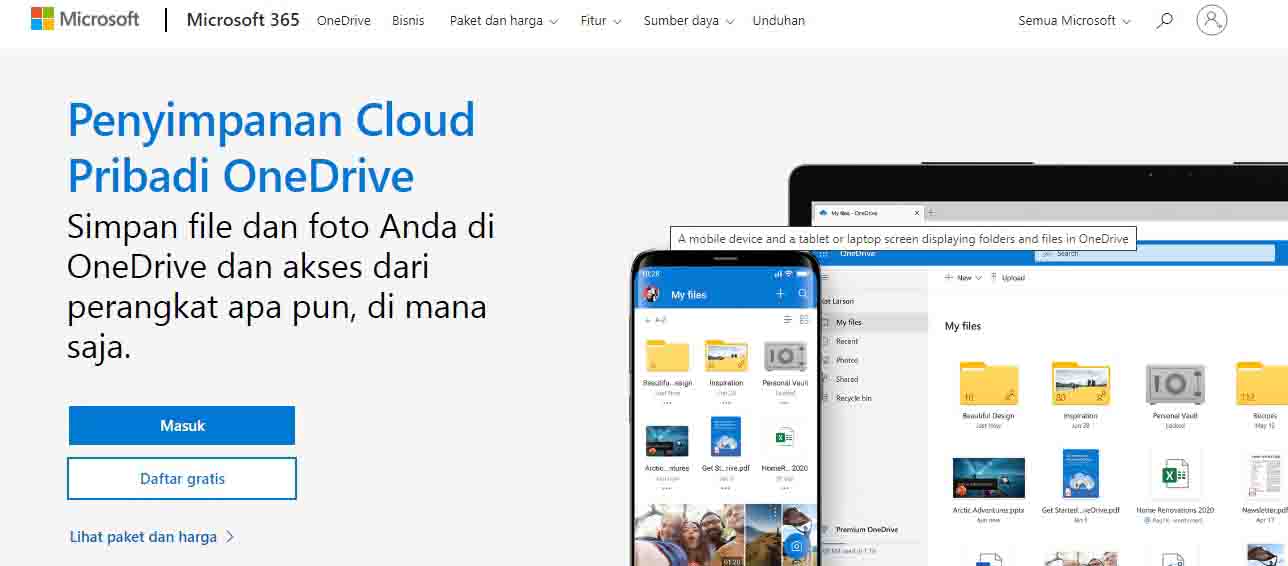Click Premium OneDrive in laptop sidebar

click(x=866, y=529)
